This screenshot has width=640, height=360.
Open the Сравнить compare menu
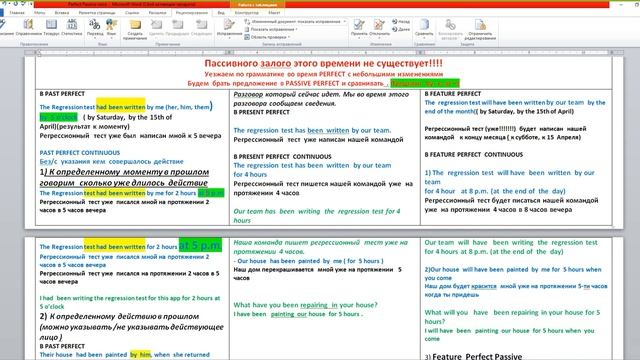click(x=424, y=28)
